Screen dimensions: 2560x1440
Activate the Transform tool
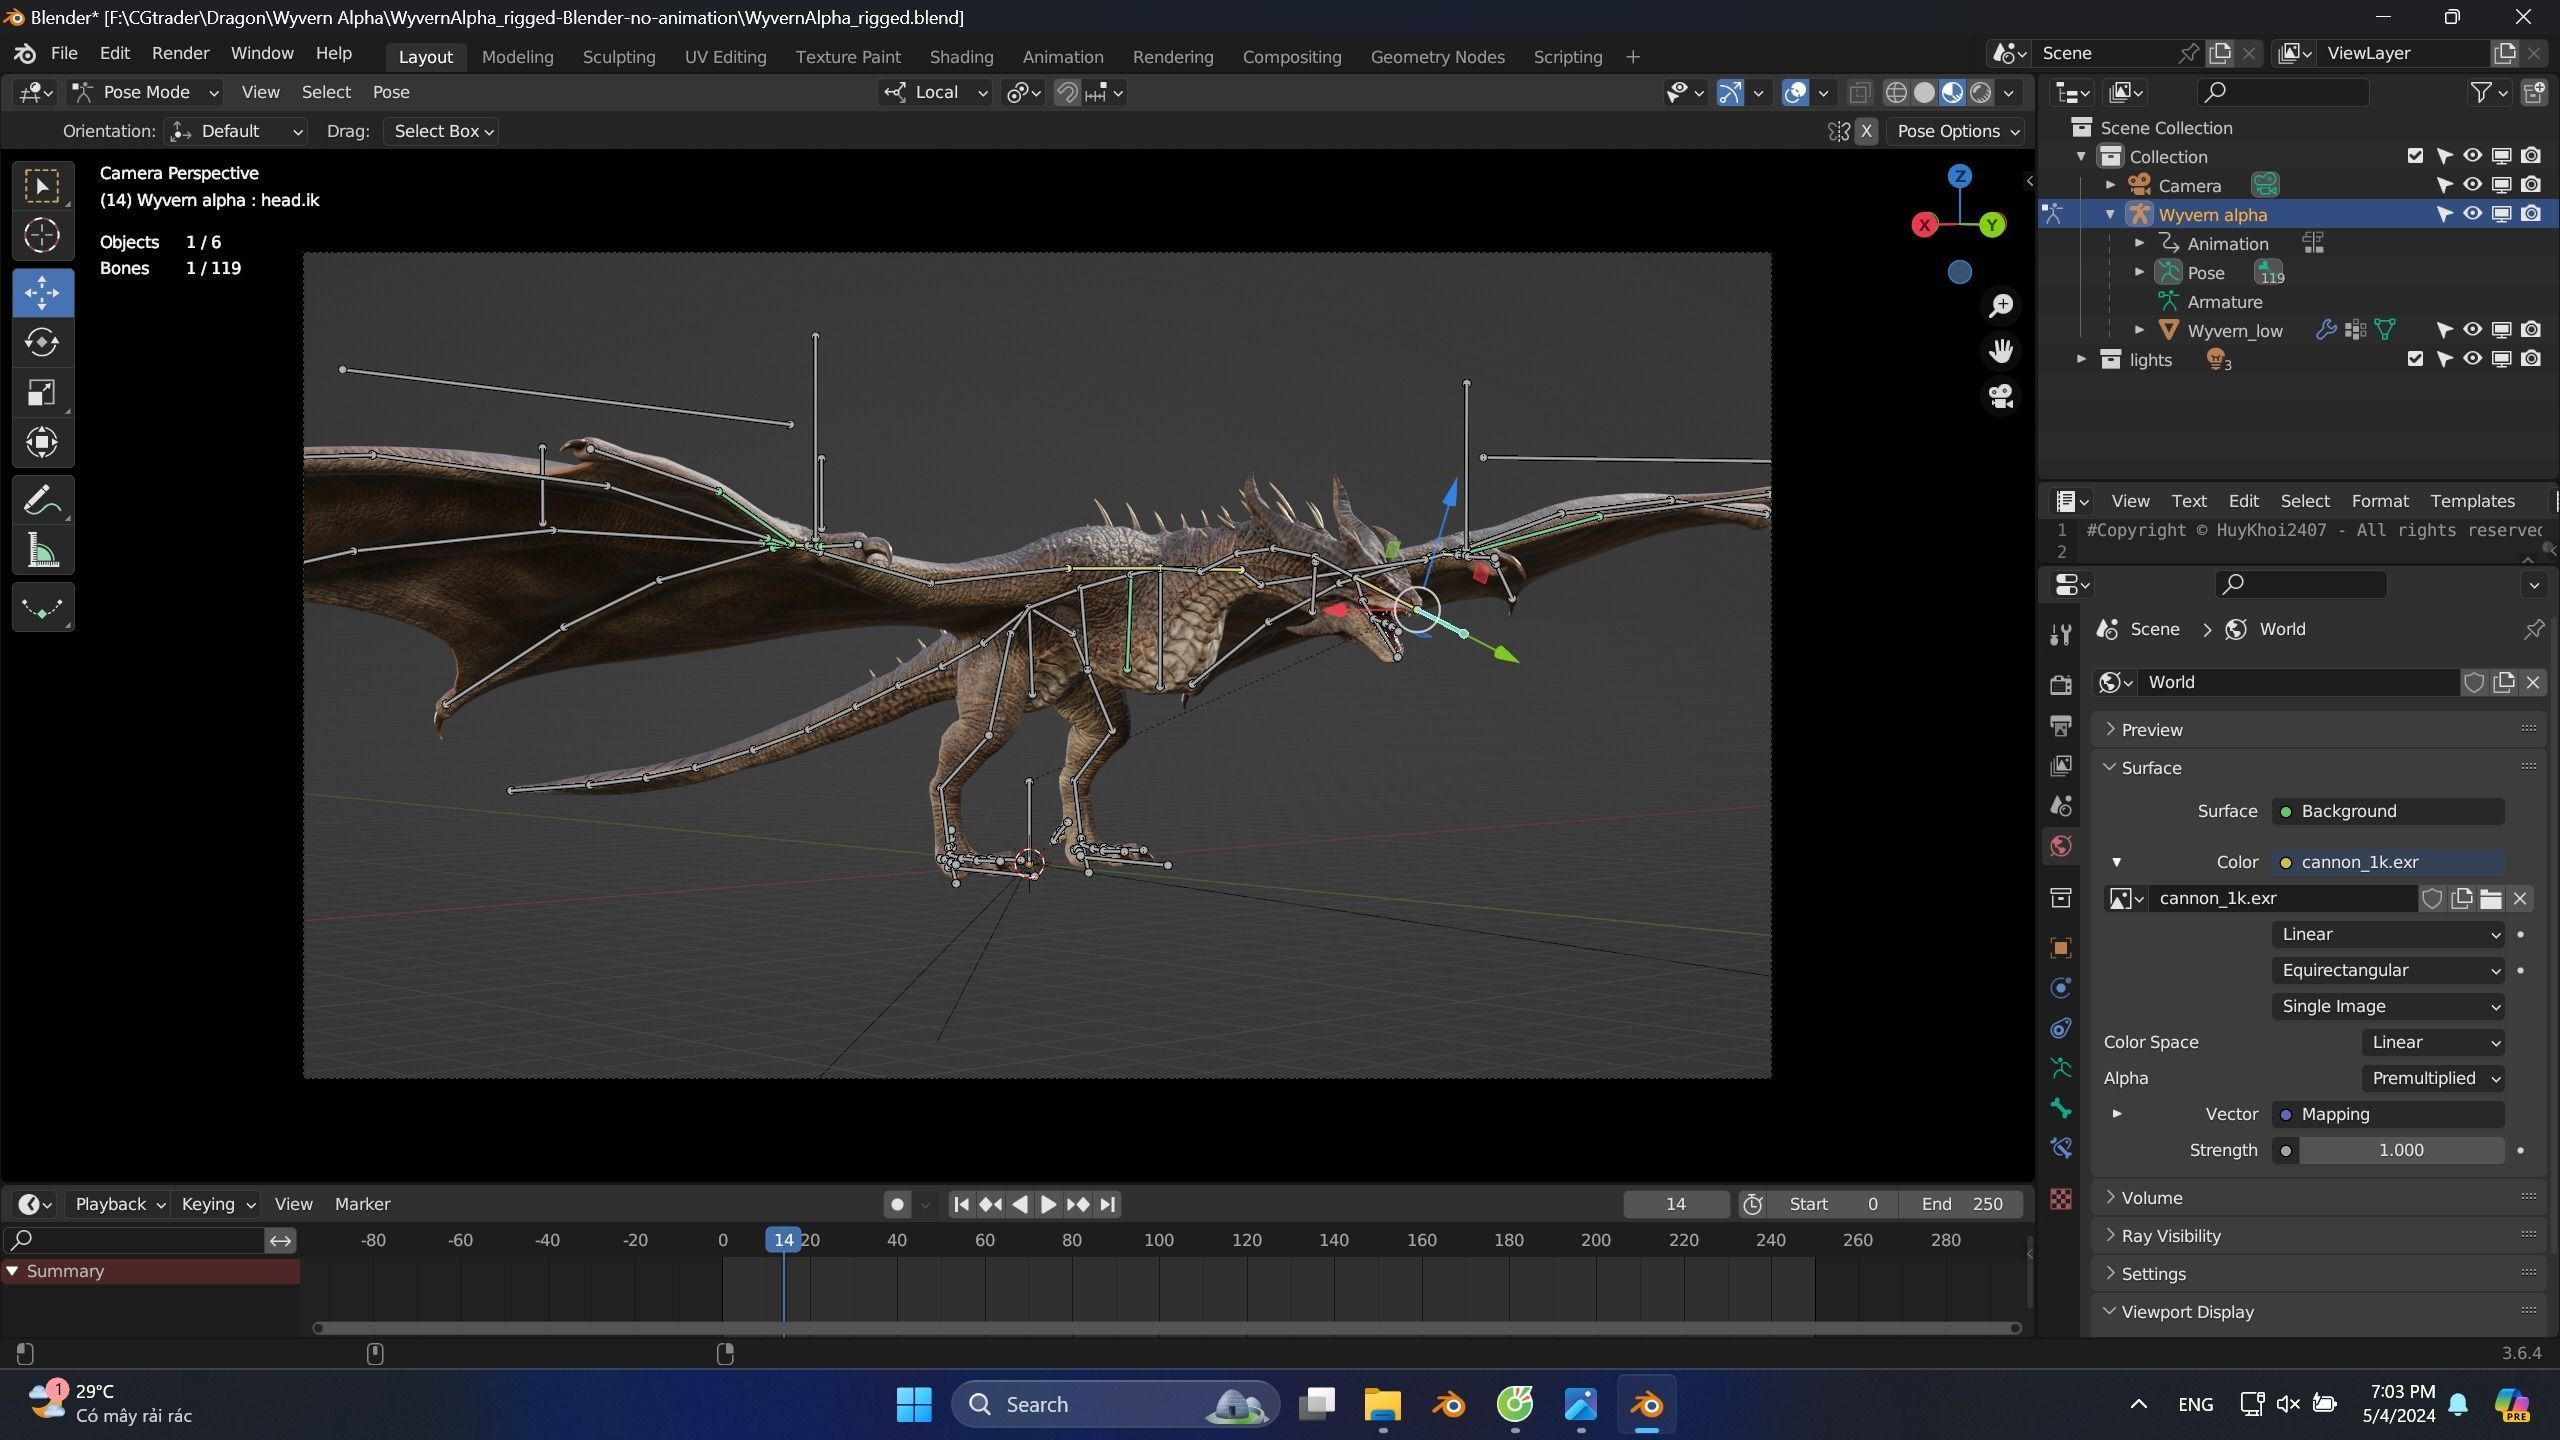43,443
